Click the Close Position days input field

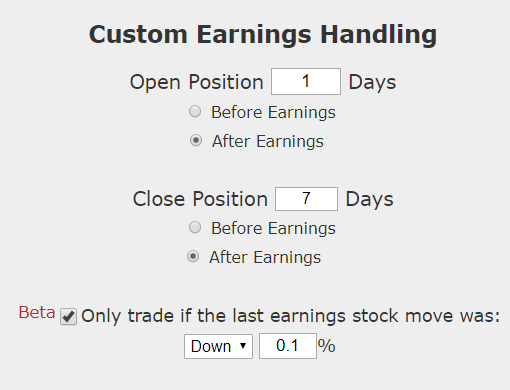point(306,199)
